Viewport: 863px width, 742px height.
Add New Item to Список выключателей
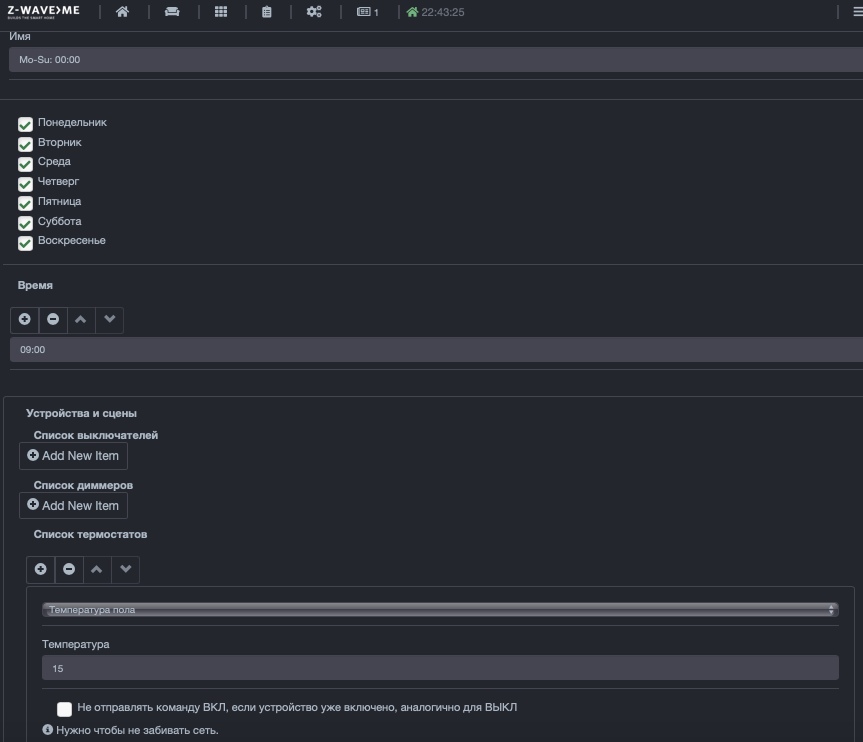pyautogui.click(x=73, y=456)
